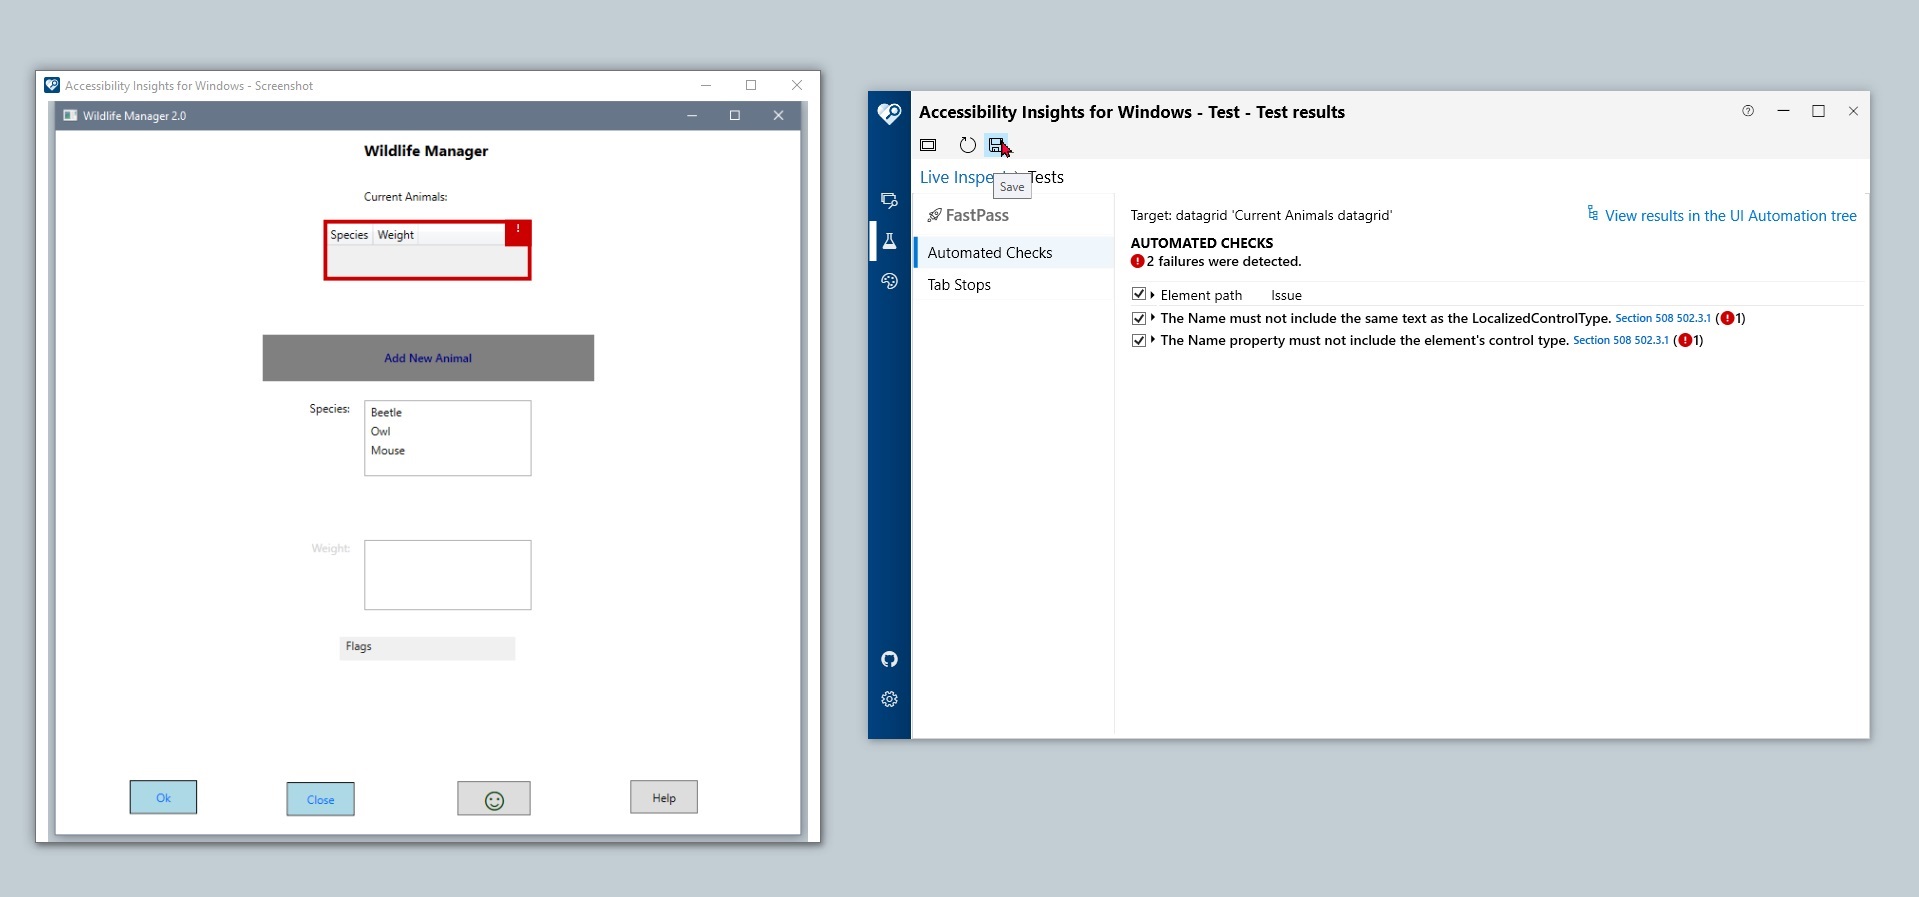Select Owl in the Species list
The image size is (1919, 897).
[x=381, y=431]
